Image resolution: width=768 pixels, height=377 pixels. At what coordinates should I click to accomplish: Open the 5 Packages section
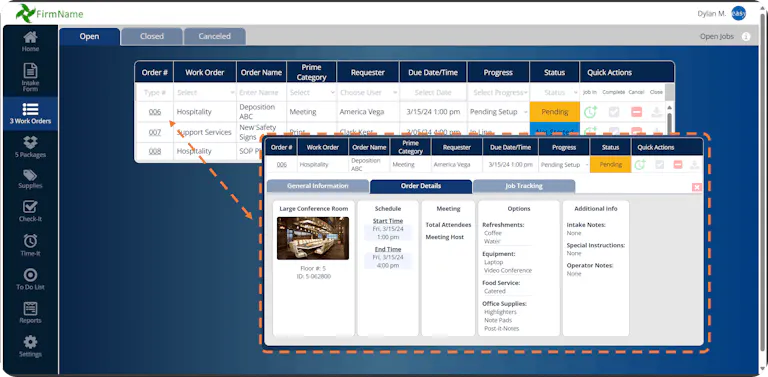30,147
